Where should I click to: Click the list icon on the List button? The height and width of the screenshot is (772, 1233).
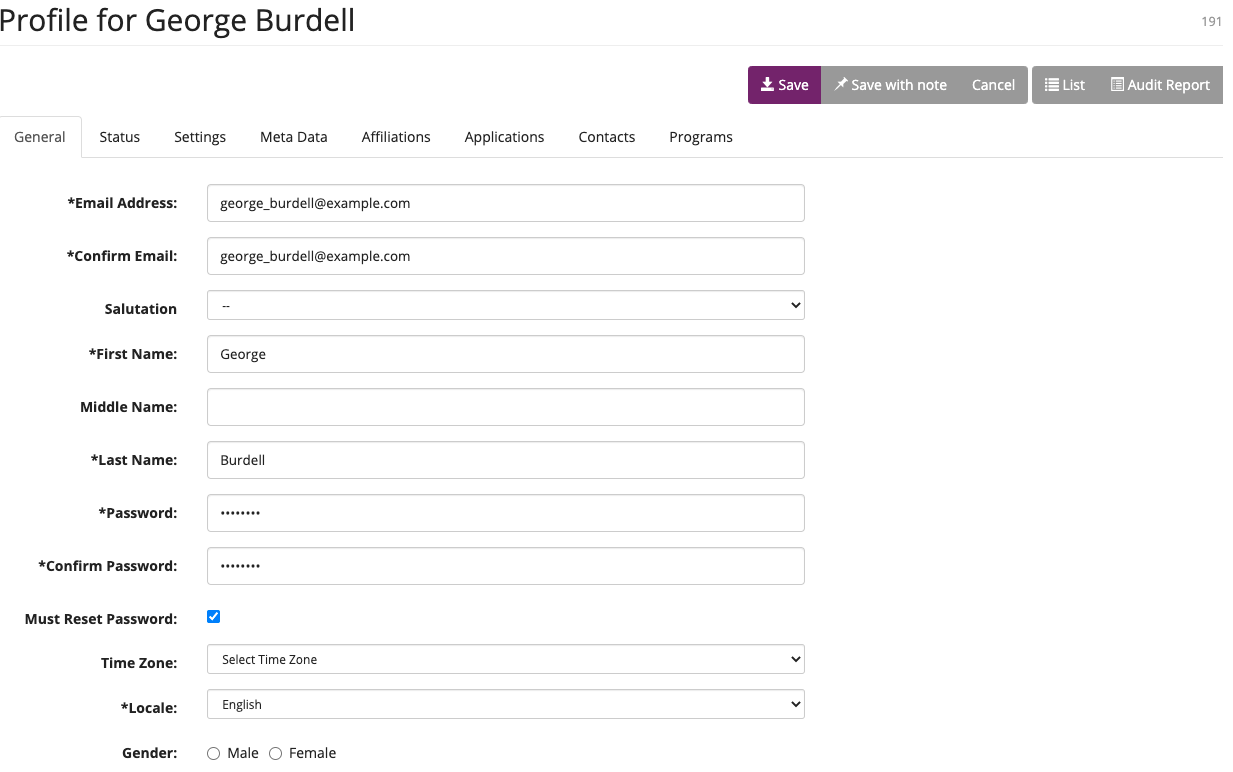coord(1052,85)
